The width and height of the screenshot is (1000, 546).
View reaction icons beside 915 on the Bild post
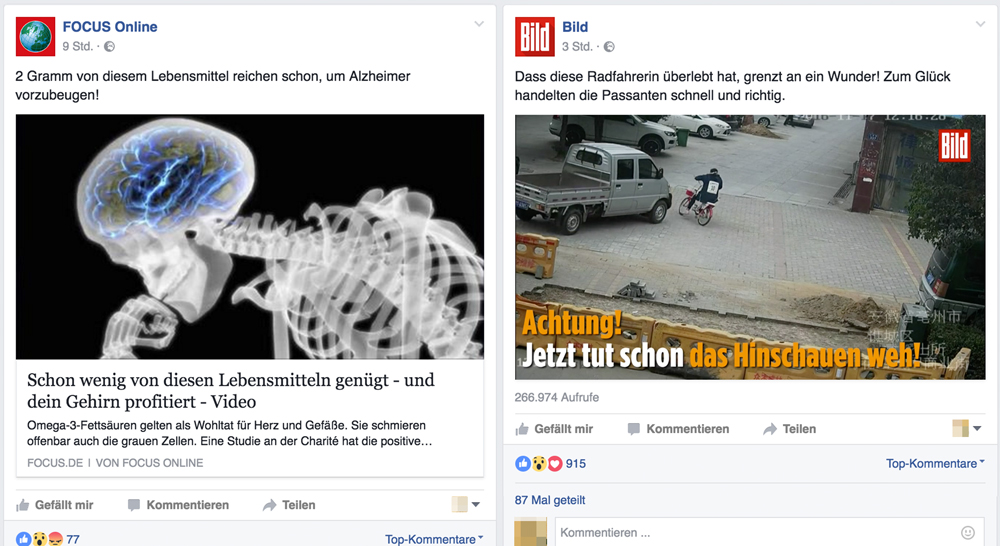[539, 464]
